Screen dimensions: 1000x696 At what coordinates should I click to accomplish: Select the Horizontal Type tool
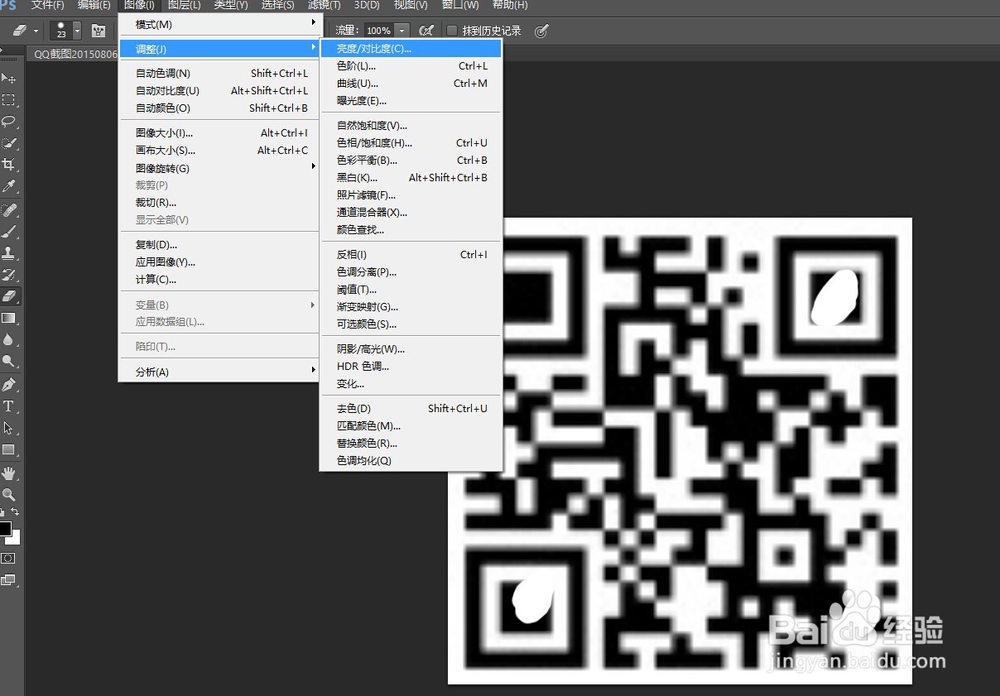pos(9,406)
